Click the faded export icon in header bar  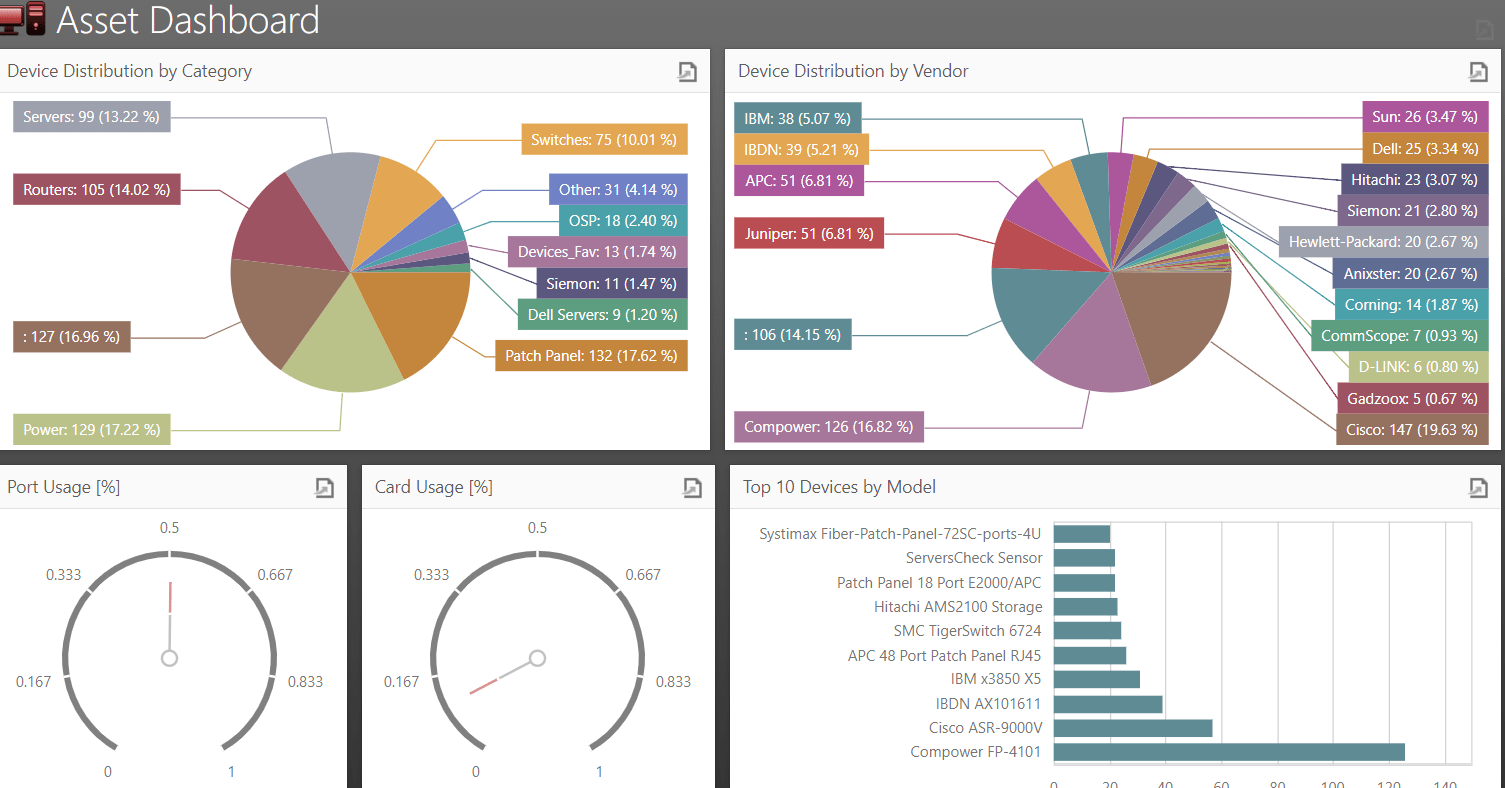pyautogui.click(x=1485, y=30)
